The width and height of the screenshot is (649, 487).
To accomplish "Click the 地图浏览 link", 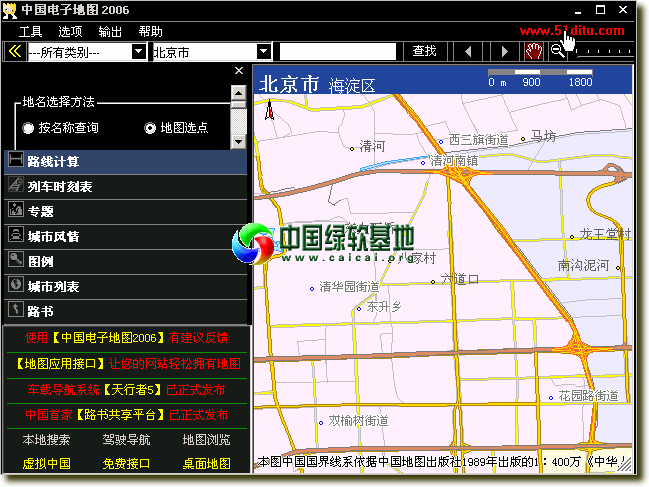I will click(x=206, y=440).
